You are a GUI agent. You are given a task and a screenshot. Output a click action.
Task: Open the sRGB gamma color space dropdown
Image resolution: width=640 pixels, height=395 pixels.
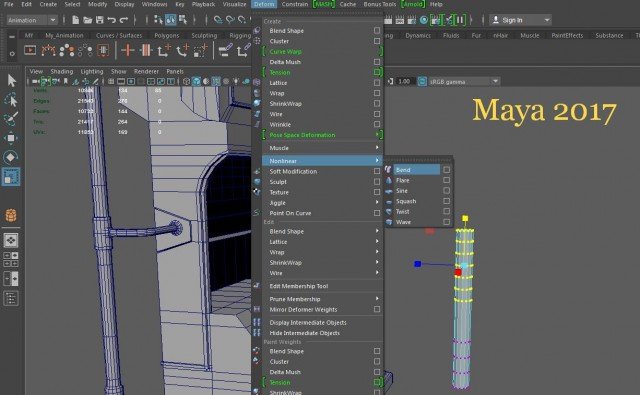pos(464,82)
